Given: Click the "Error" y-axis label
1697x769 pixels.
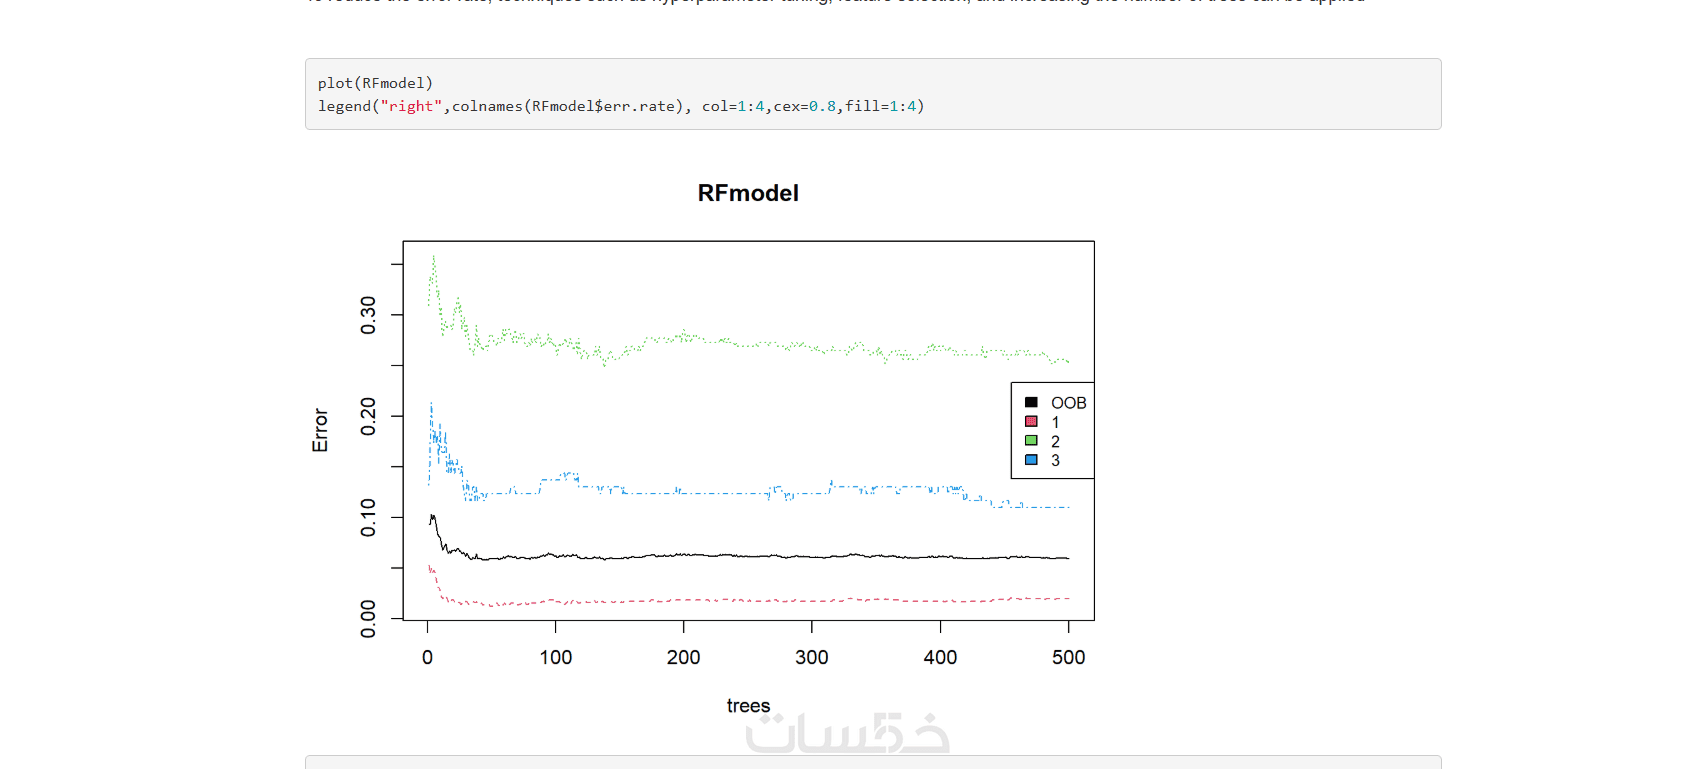Looking at the screenshot, I should click(320, 430).
